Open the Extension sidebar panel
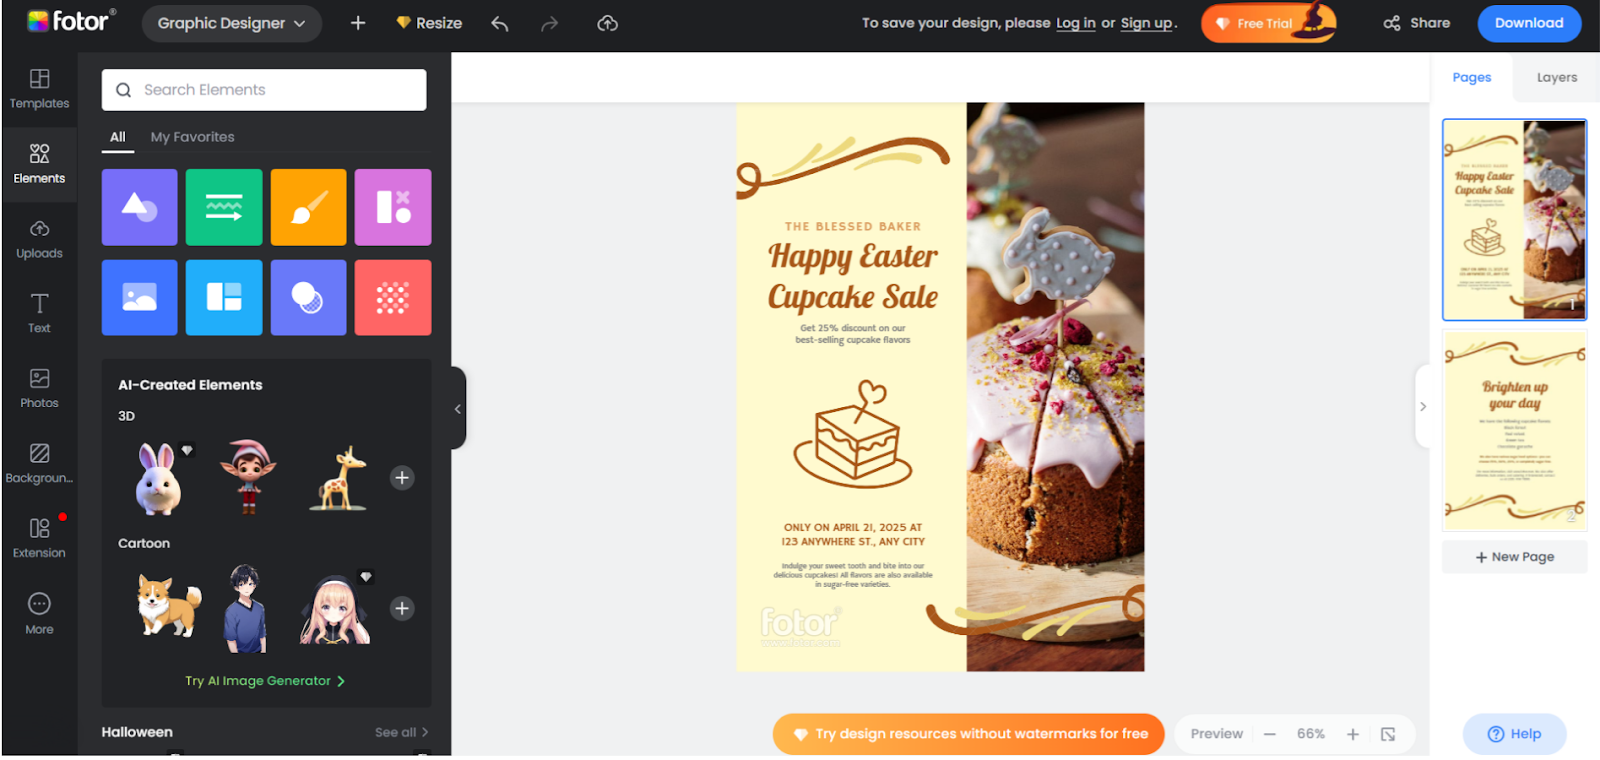Viewport: 1600px width, 760px height. [x=39, y=538]
